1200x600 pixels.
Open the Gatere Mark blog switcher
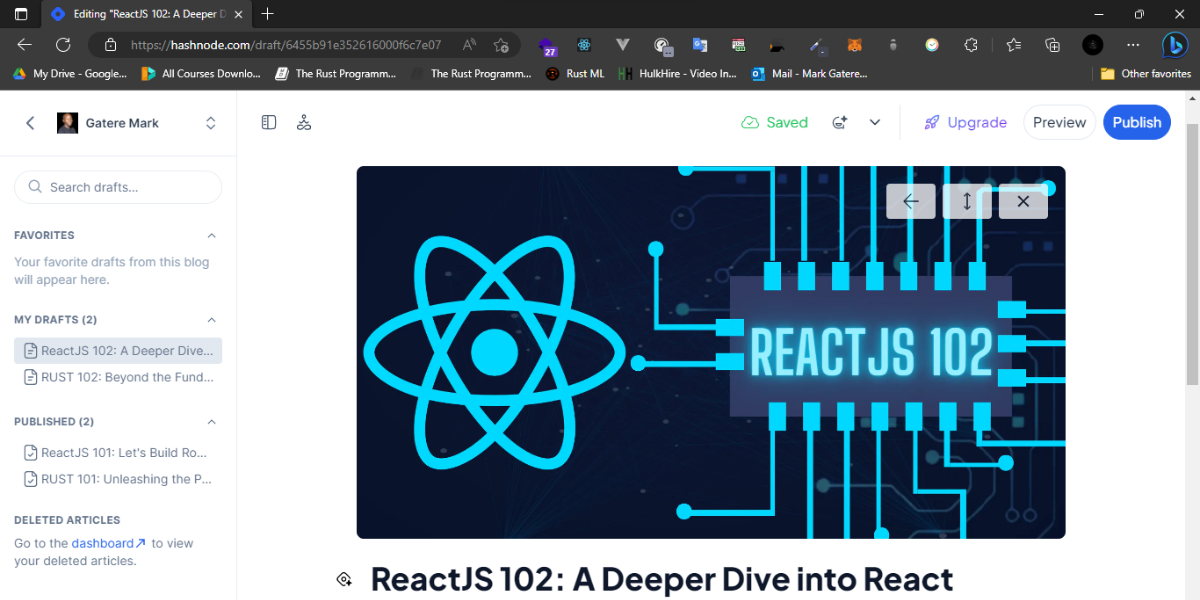tap(137, 123)
